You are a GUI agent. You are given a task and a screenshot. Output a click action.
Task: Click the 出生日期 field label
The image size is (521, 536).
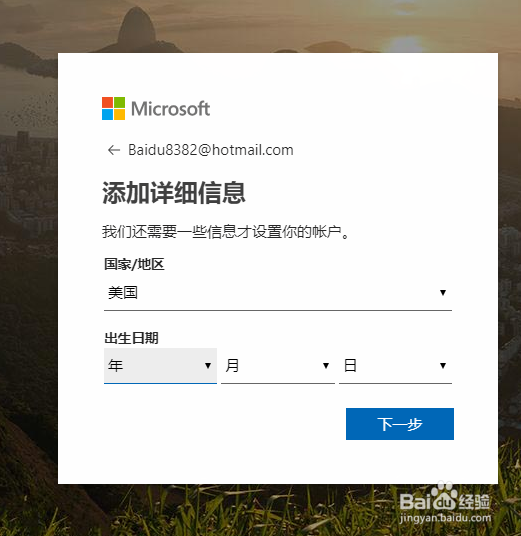click(131, 338)
